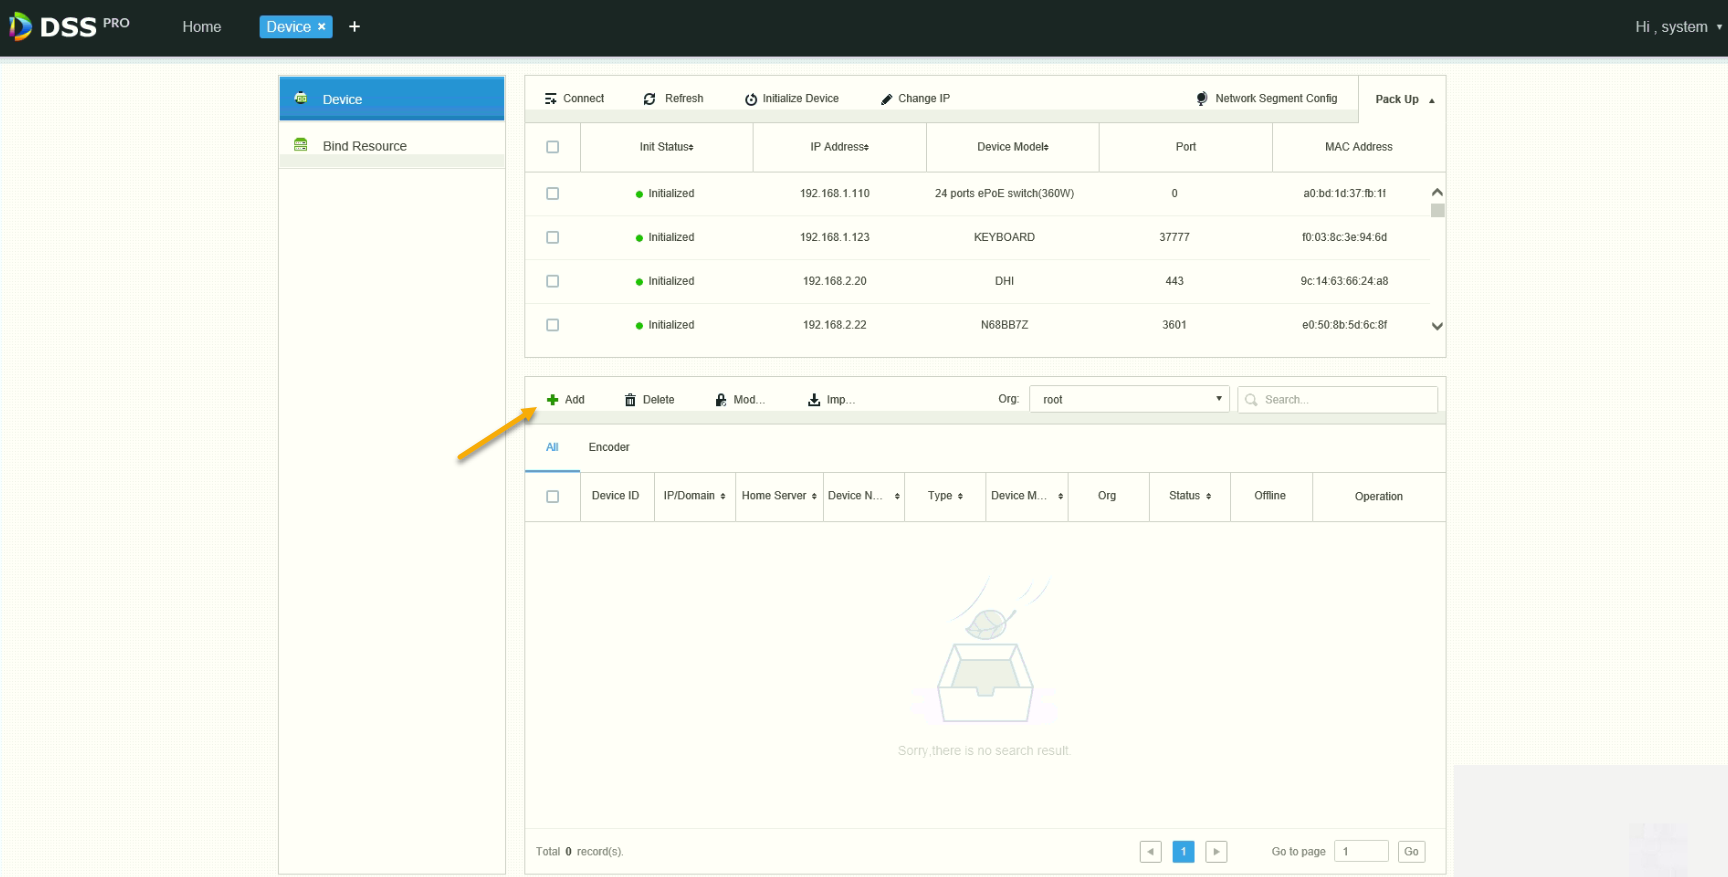Click the Import download icon
The image size is (1728, 877).
[814, 400]
